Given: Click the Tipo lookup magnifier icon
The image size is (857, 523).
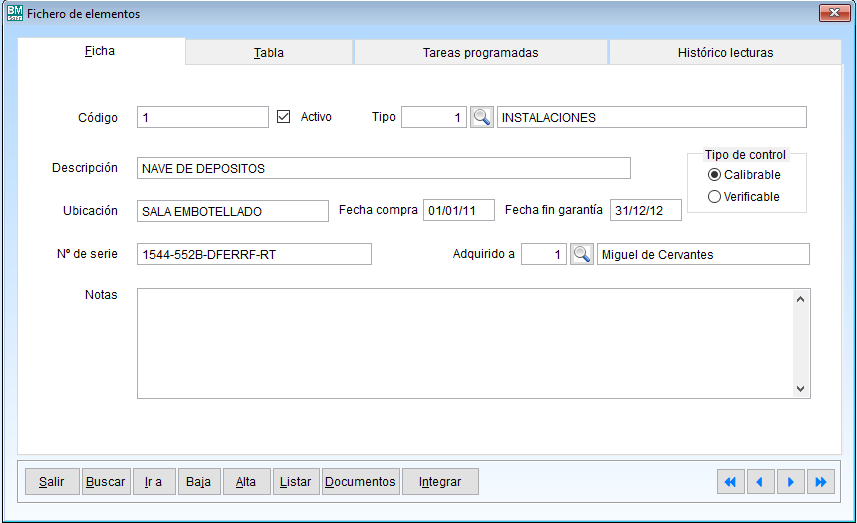Looking at the screenshot, I should (x=482, y=117).
